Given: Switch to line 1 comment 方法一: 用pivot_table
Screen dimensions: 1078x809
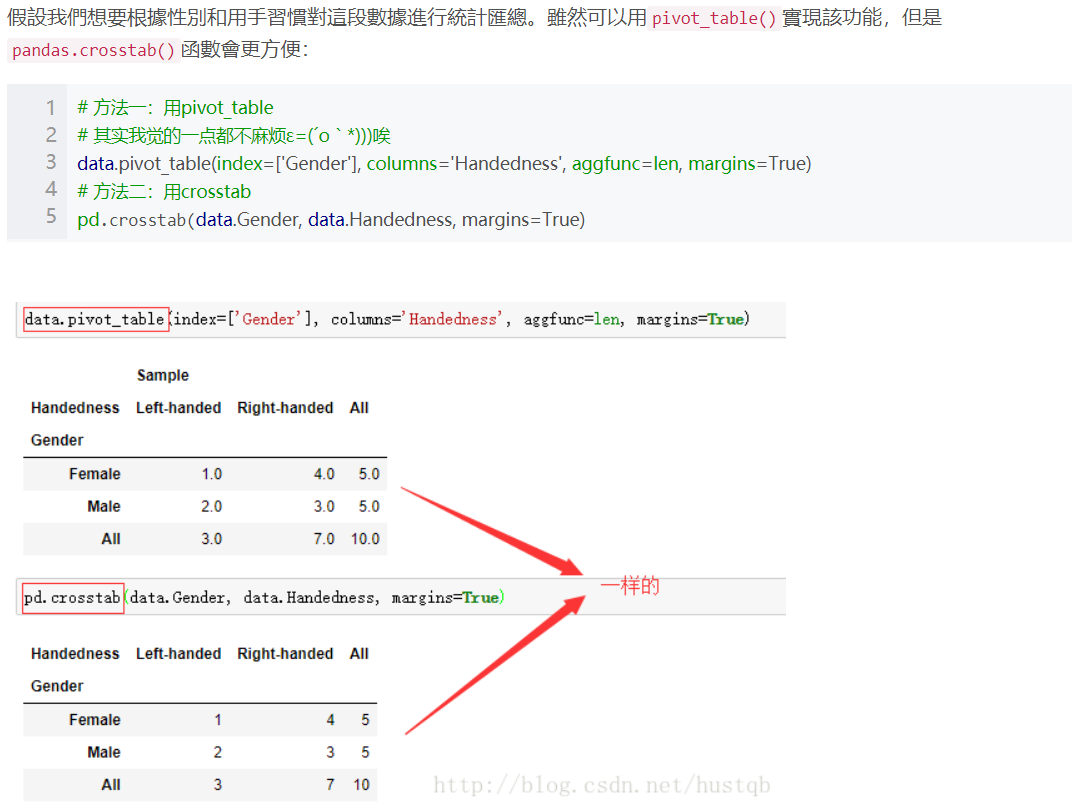Looking at the screenshot, I should coord(175,107).
